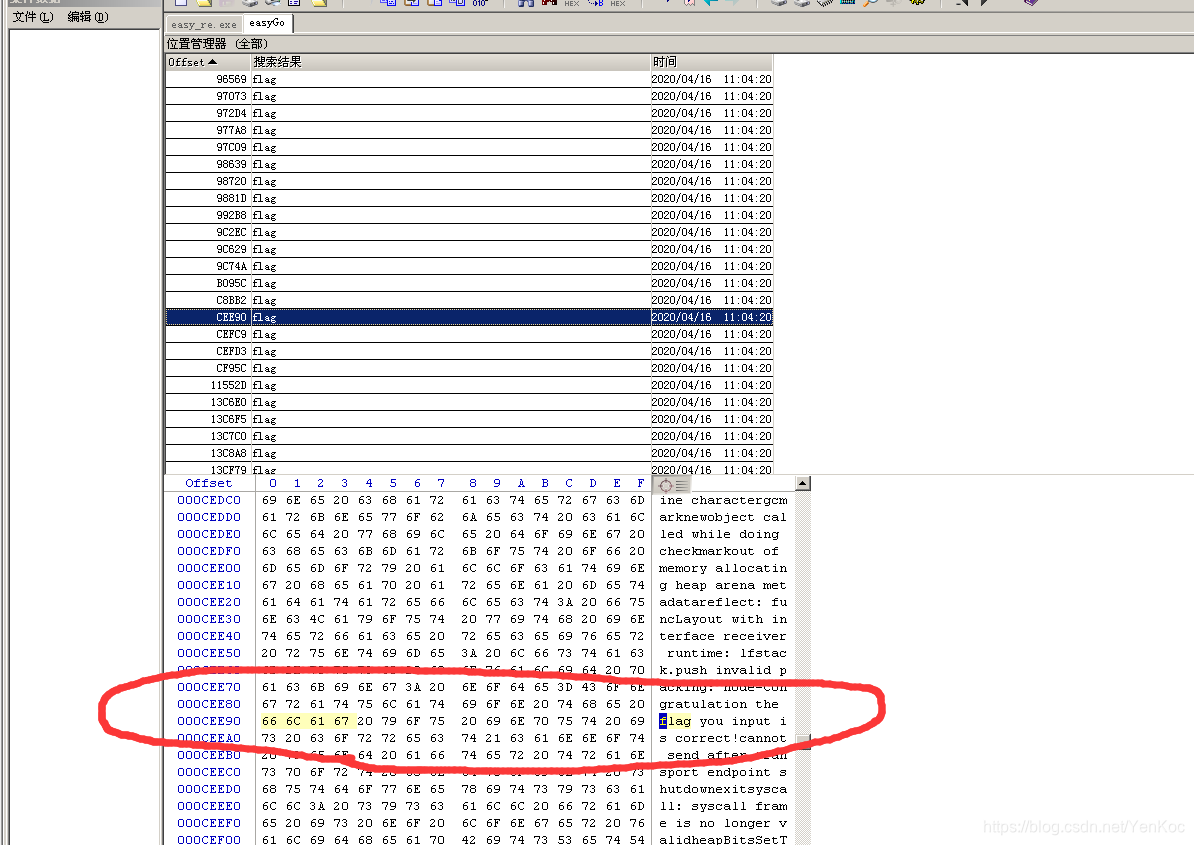Select search result at offset 13C6E0

[469, 403]
